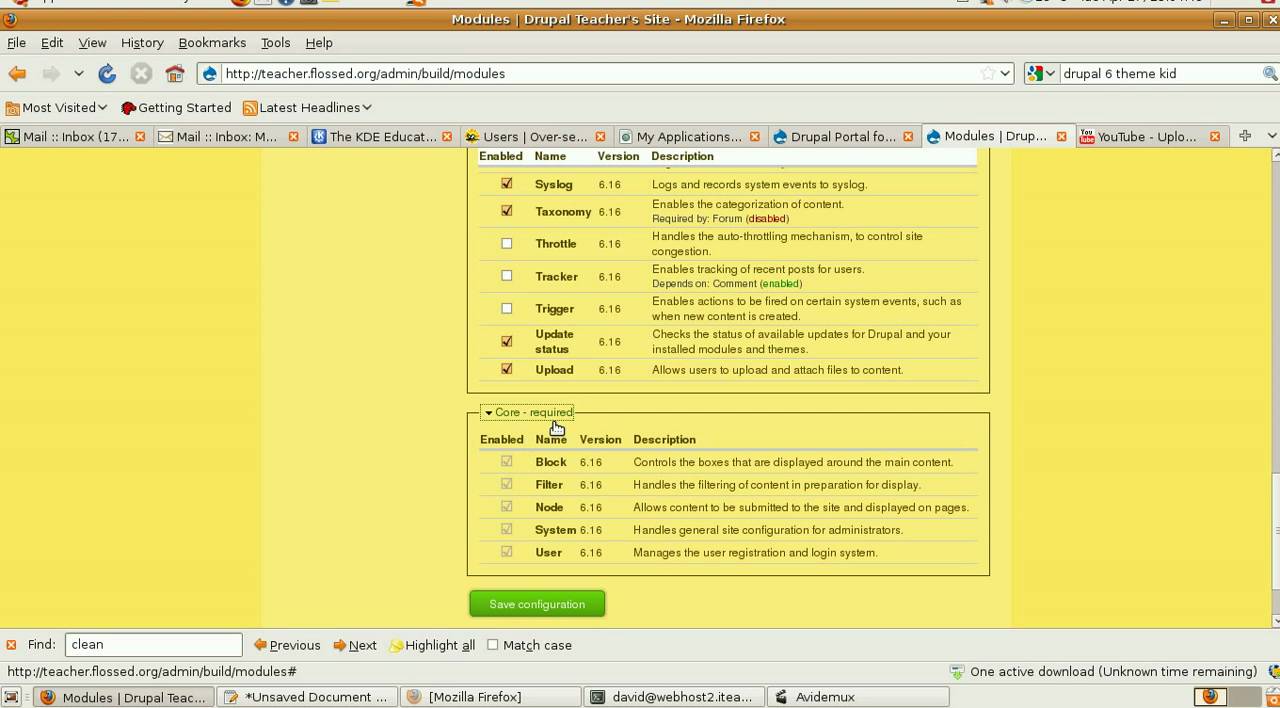The width and height of the screenshot is (1280, 708).
Task: Uncheck the Syslog module checkbox
Action: click(x=507, y=184)
